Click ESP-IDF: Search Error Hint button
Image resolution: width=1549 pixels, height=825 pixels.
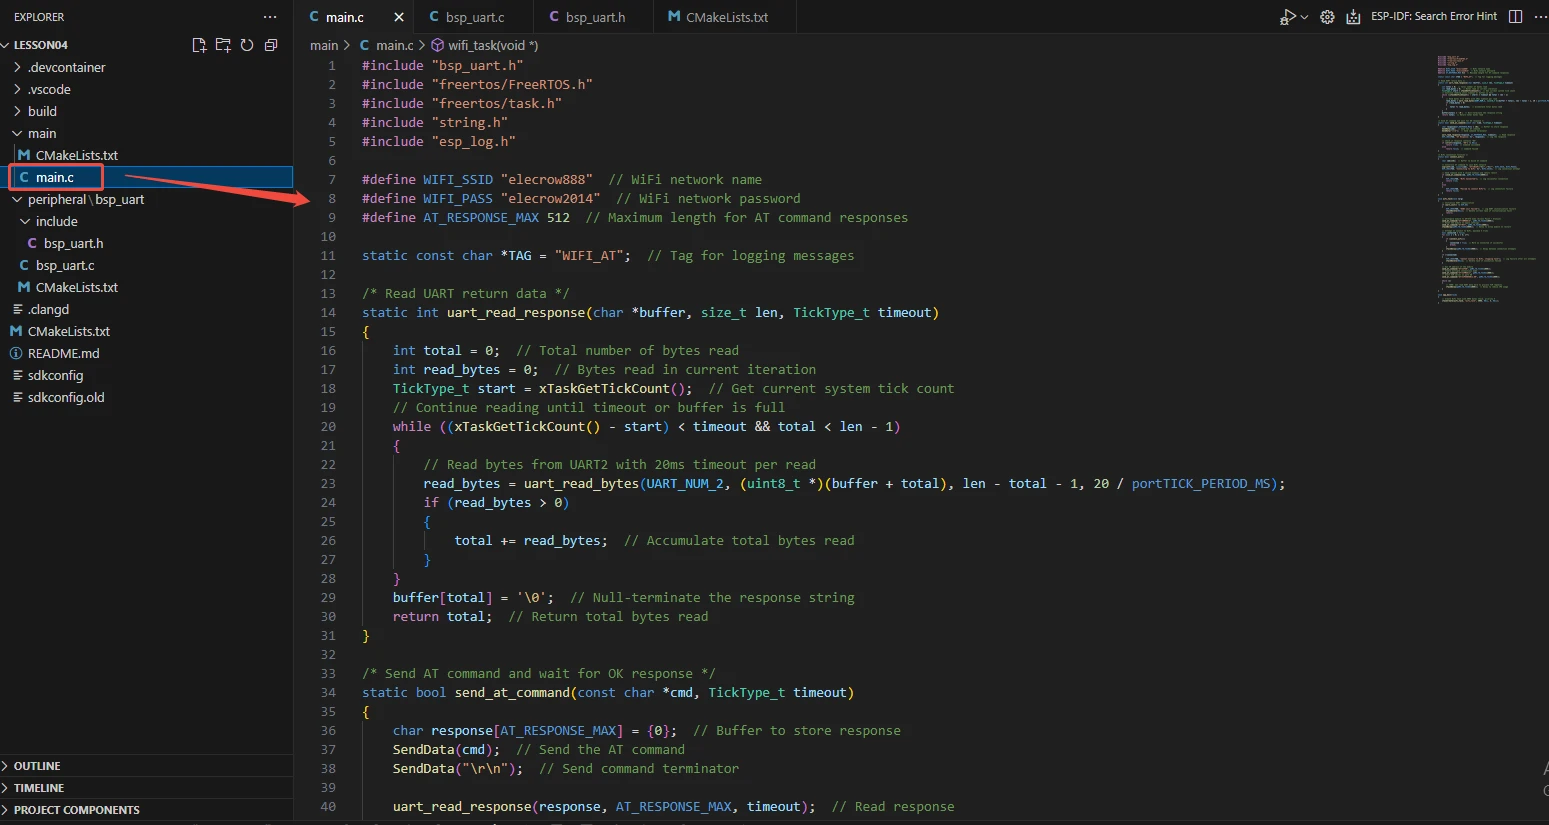1434,17
